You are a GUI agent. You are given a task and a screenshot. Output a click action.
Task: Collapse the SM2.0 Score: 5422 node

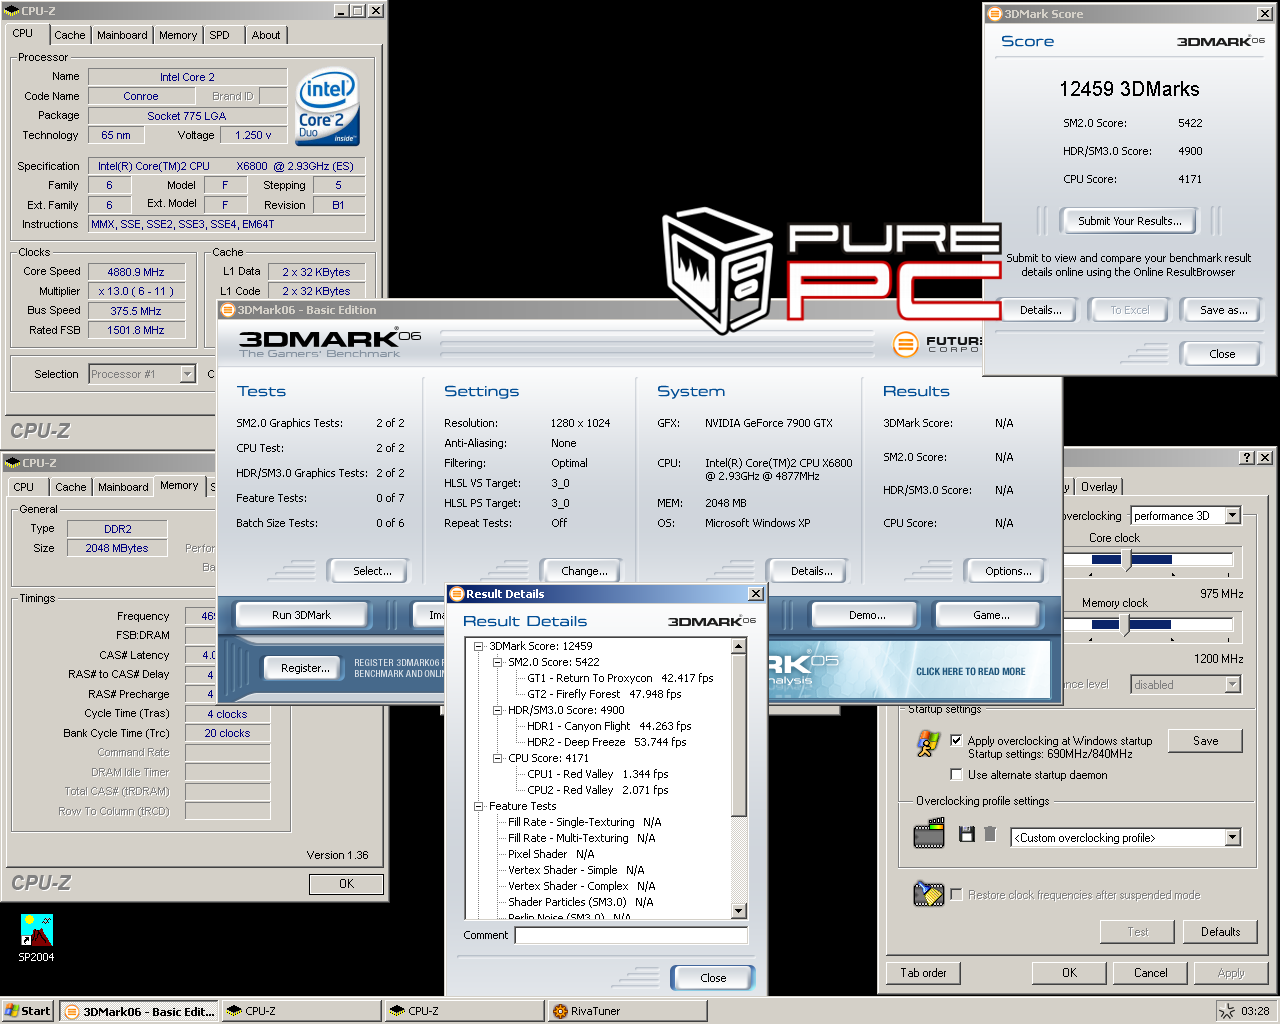click(x=498, y=662)
